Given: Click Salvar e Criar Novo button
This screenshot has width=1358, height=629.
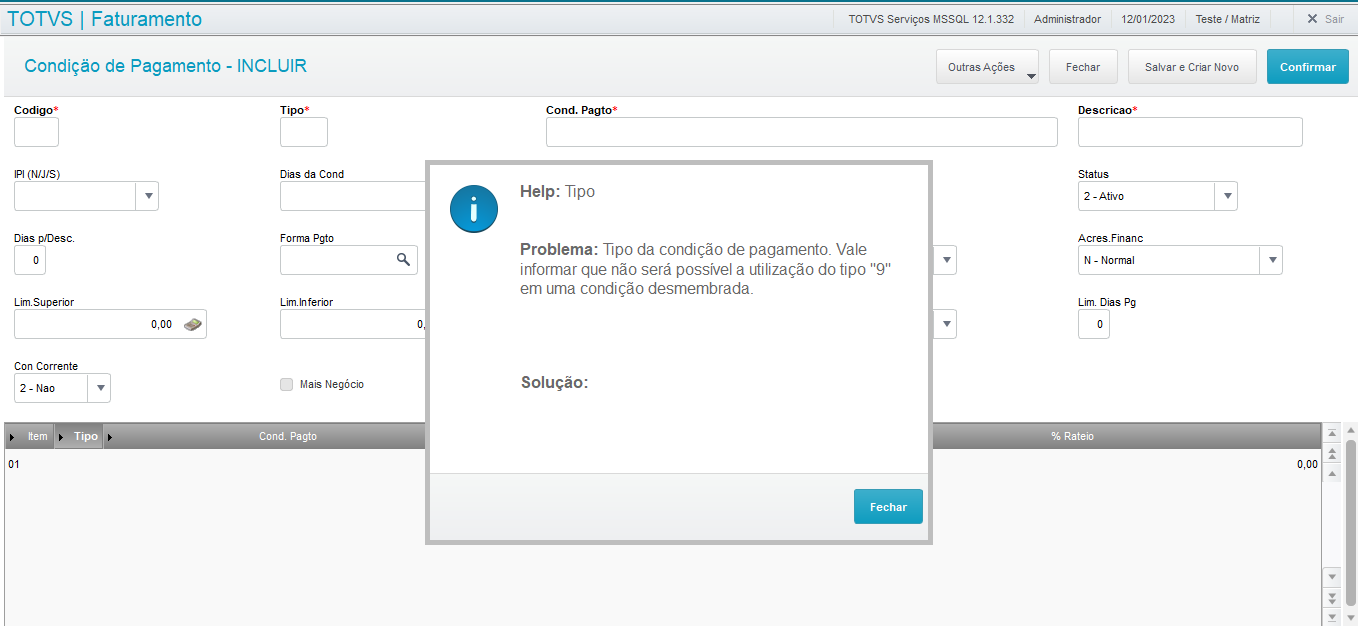Looking at the screenshot, I should pos(1192,67).
